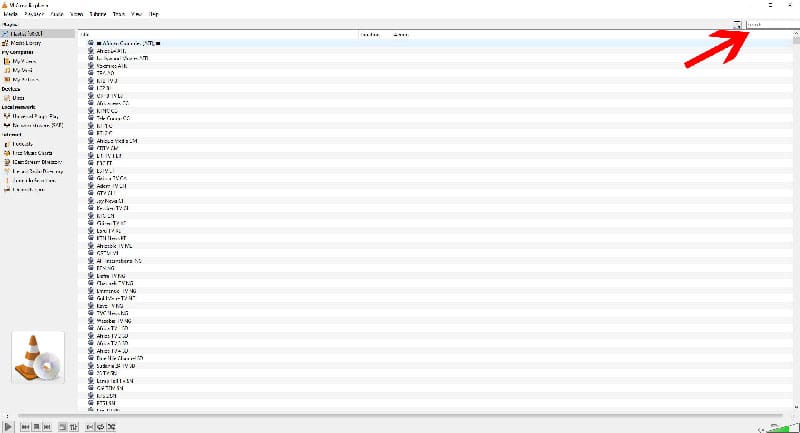The height and width of the screenshot is (433, 800).
Task: Select the Tele Congo CG row
Action: [435, 118]
